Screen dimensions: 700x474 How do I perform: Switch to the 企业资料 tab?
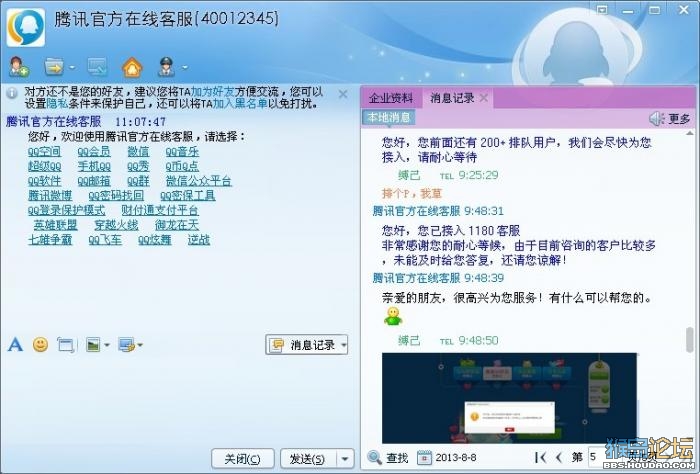(x=391, y=98)
